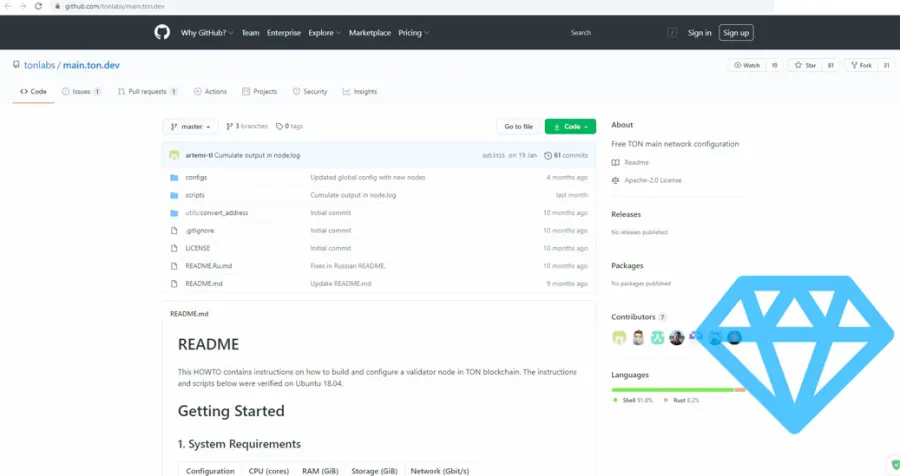Open the Security tab

(310, 91)
